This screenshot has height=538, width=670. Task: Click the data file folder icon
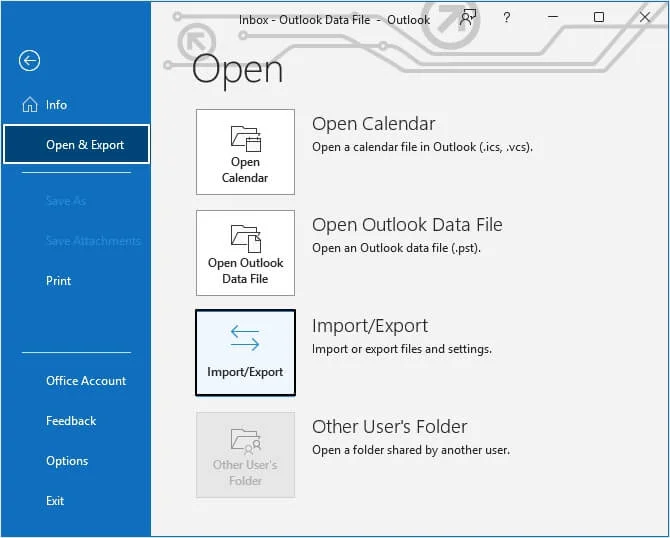(246, 238)
